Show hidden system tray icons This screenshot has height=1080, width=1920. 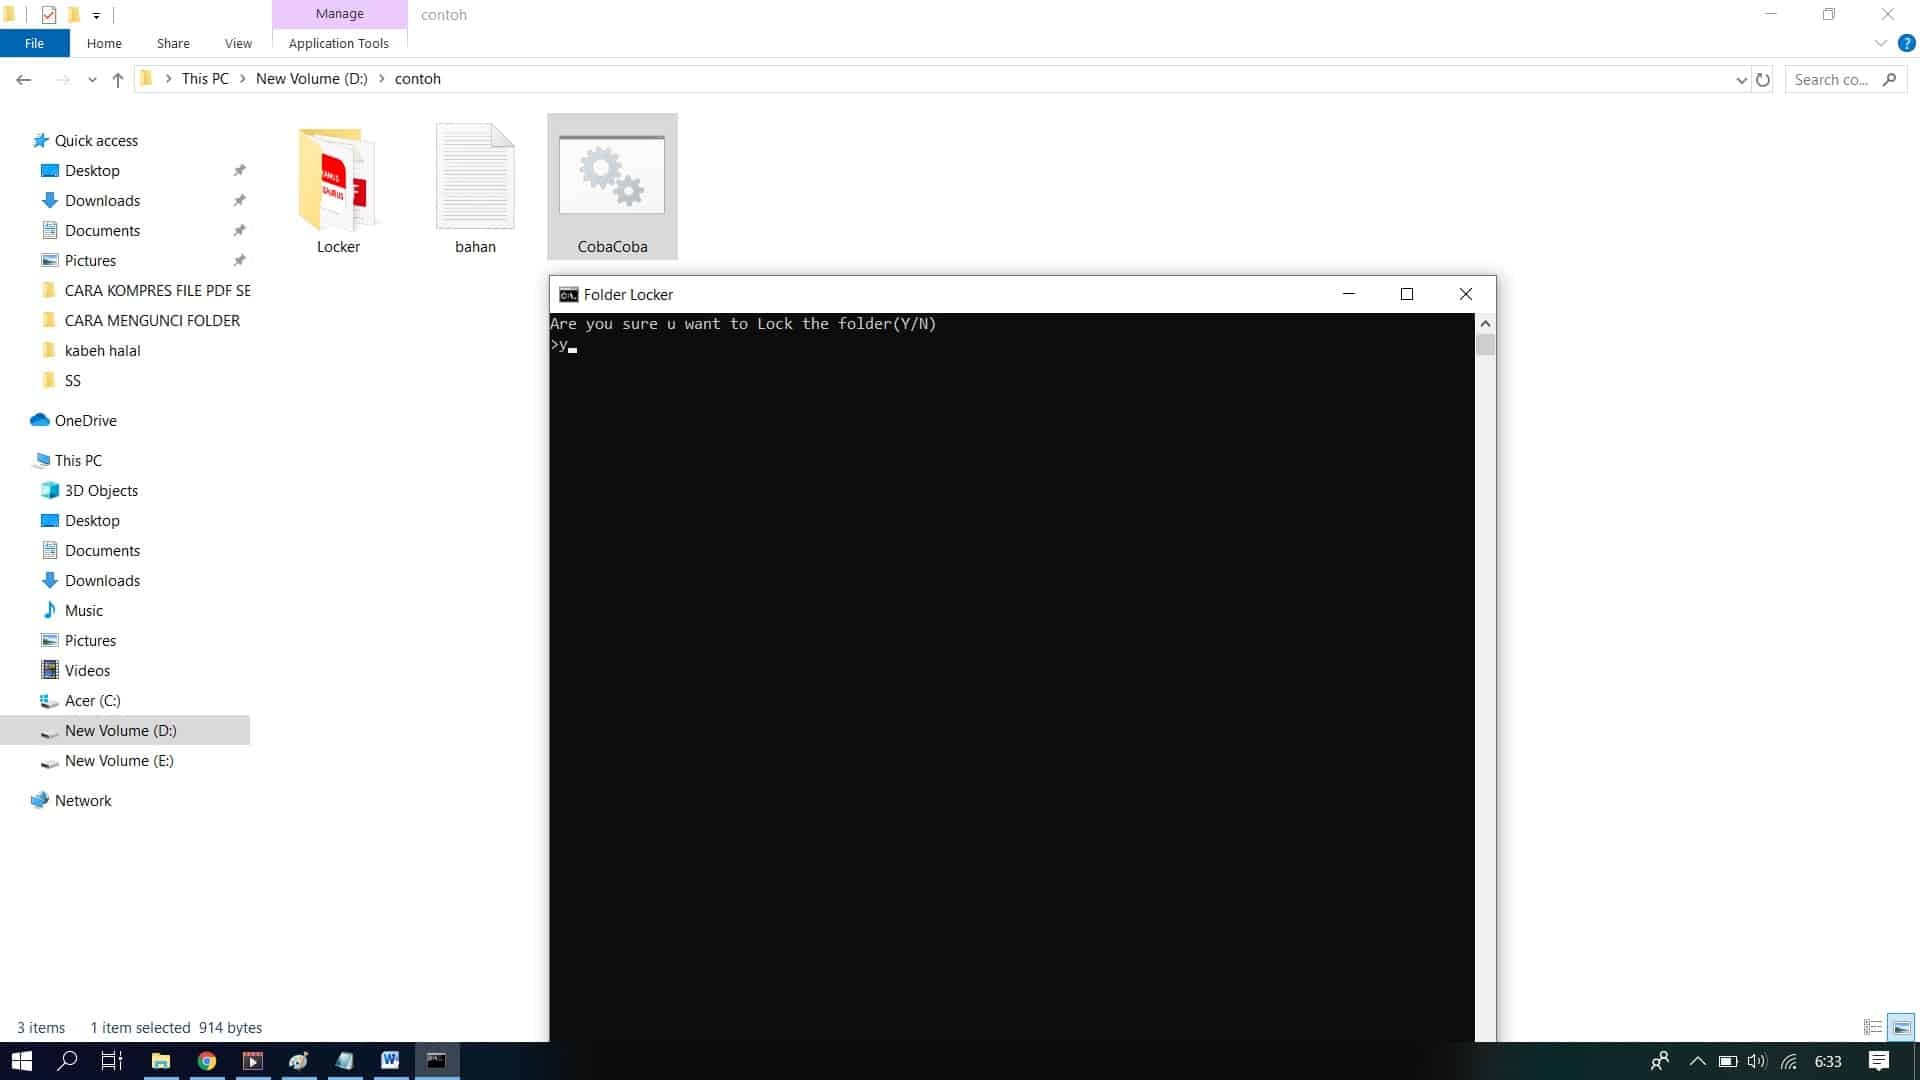1697,1061
